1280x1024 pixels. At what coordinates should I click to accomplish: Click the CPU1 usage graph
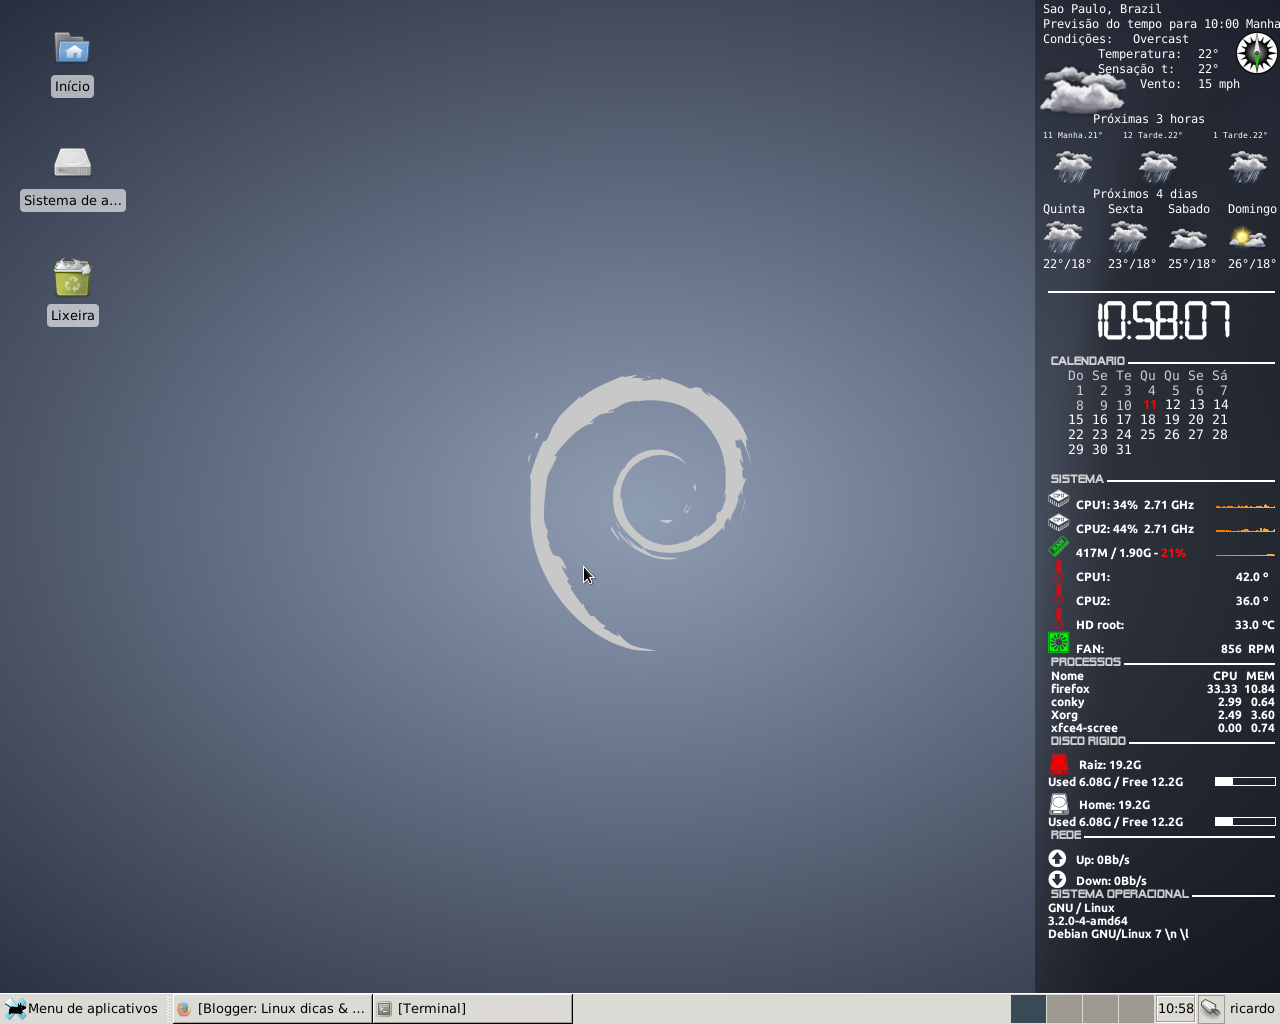(1245, 504)
